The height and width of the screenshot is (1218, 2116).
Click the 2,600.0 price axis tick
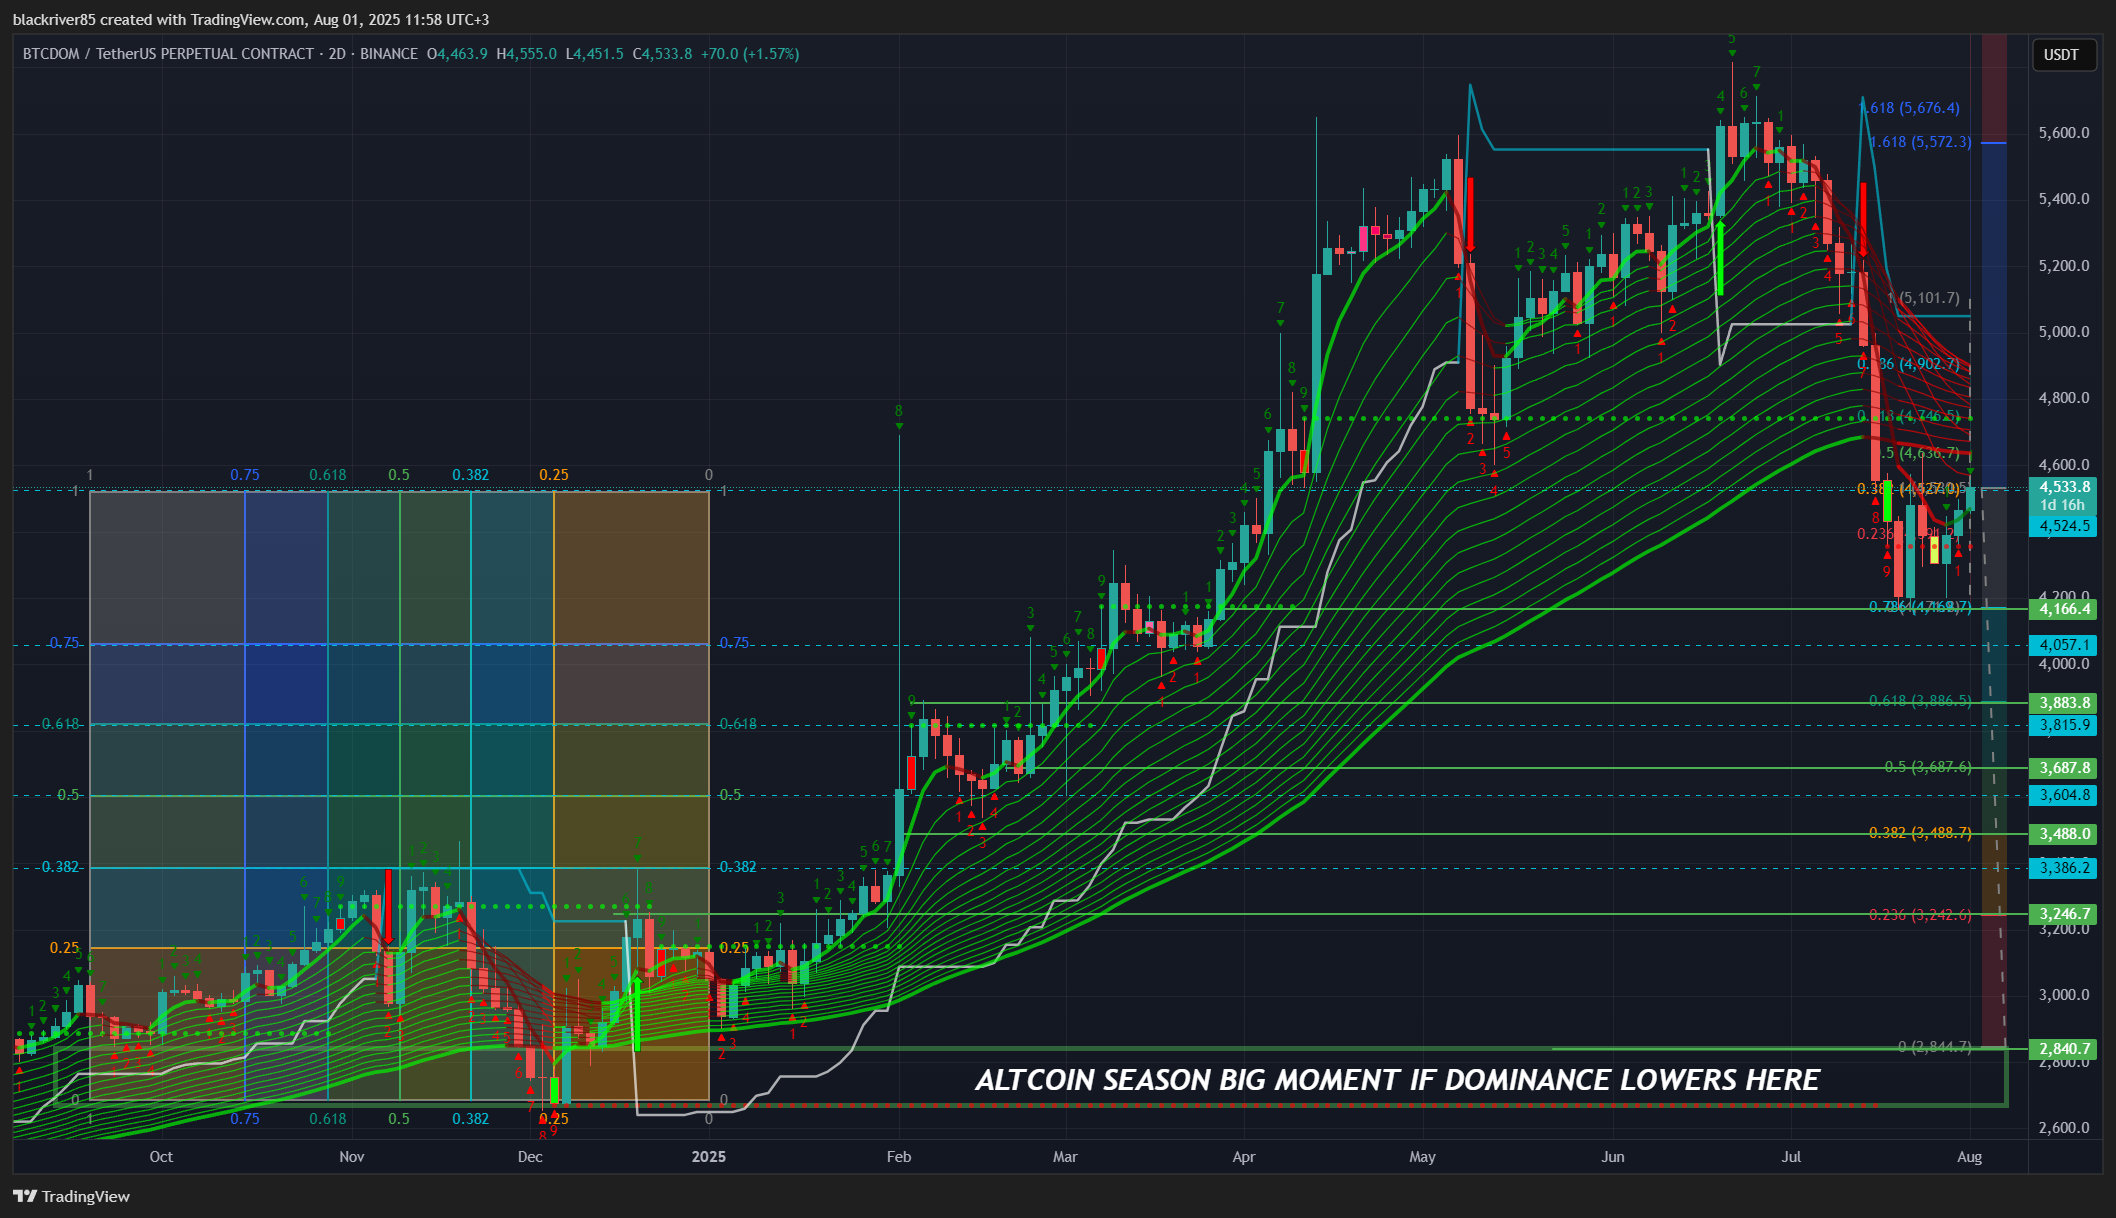pos(2064,1128)
